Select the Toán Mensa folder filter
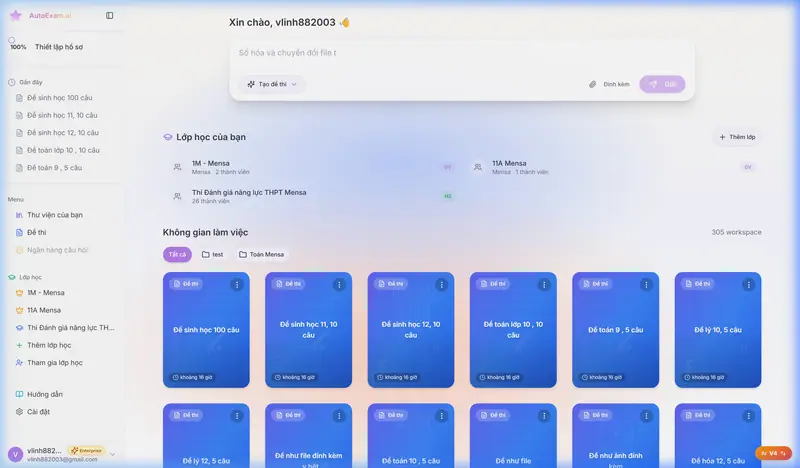The width and height of the screenshot is (800, 468). click(261, 254)
